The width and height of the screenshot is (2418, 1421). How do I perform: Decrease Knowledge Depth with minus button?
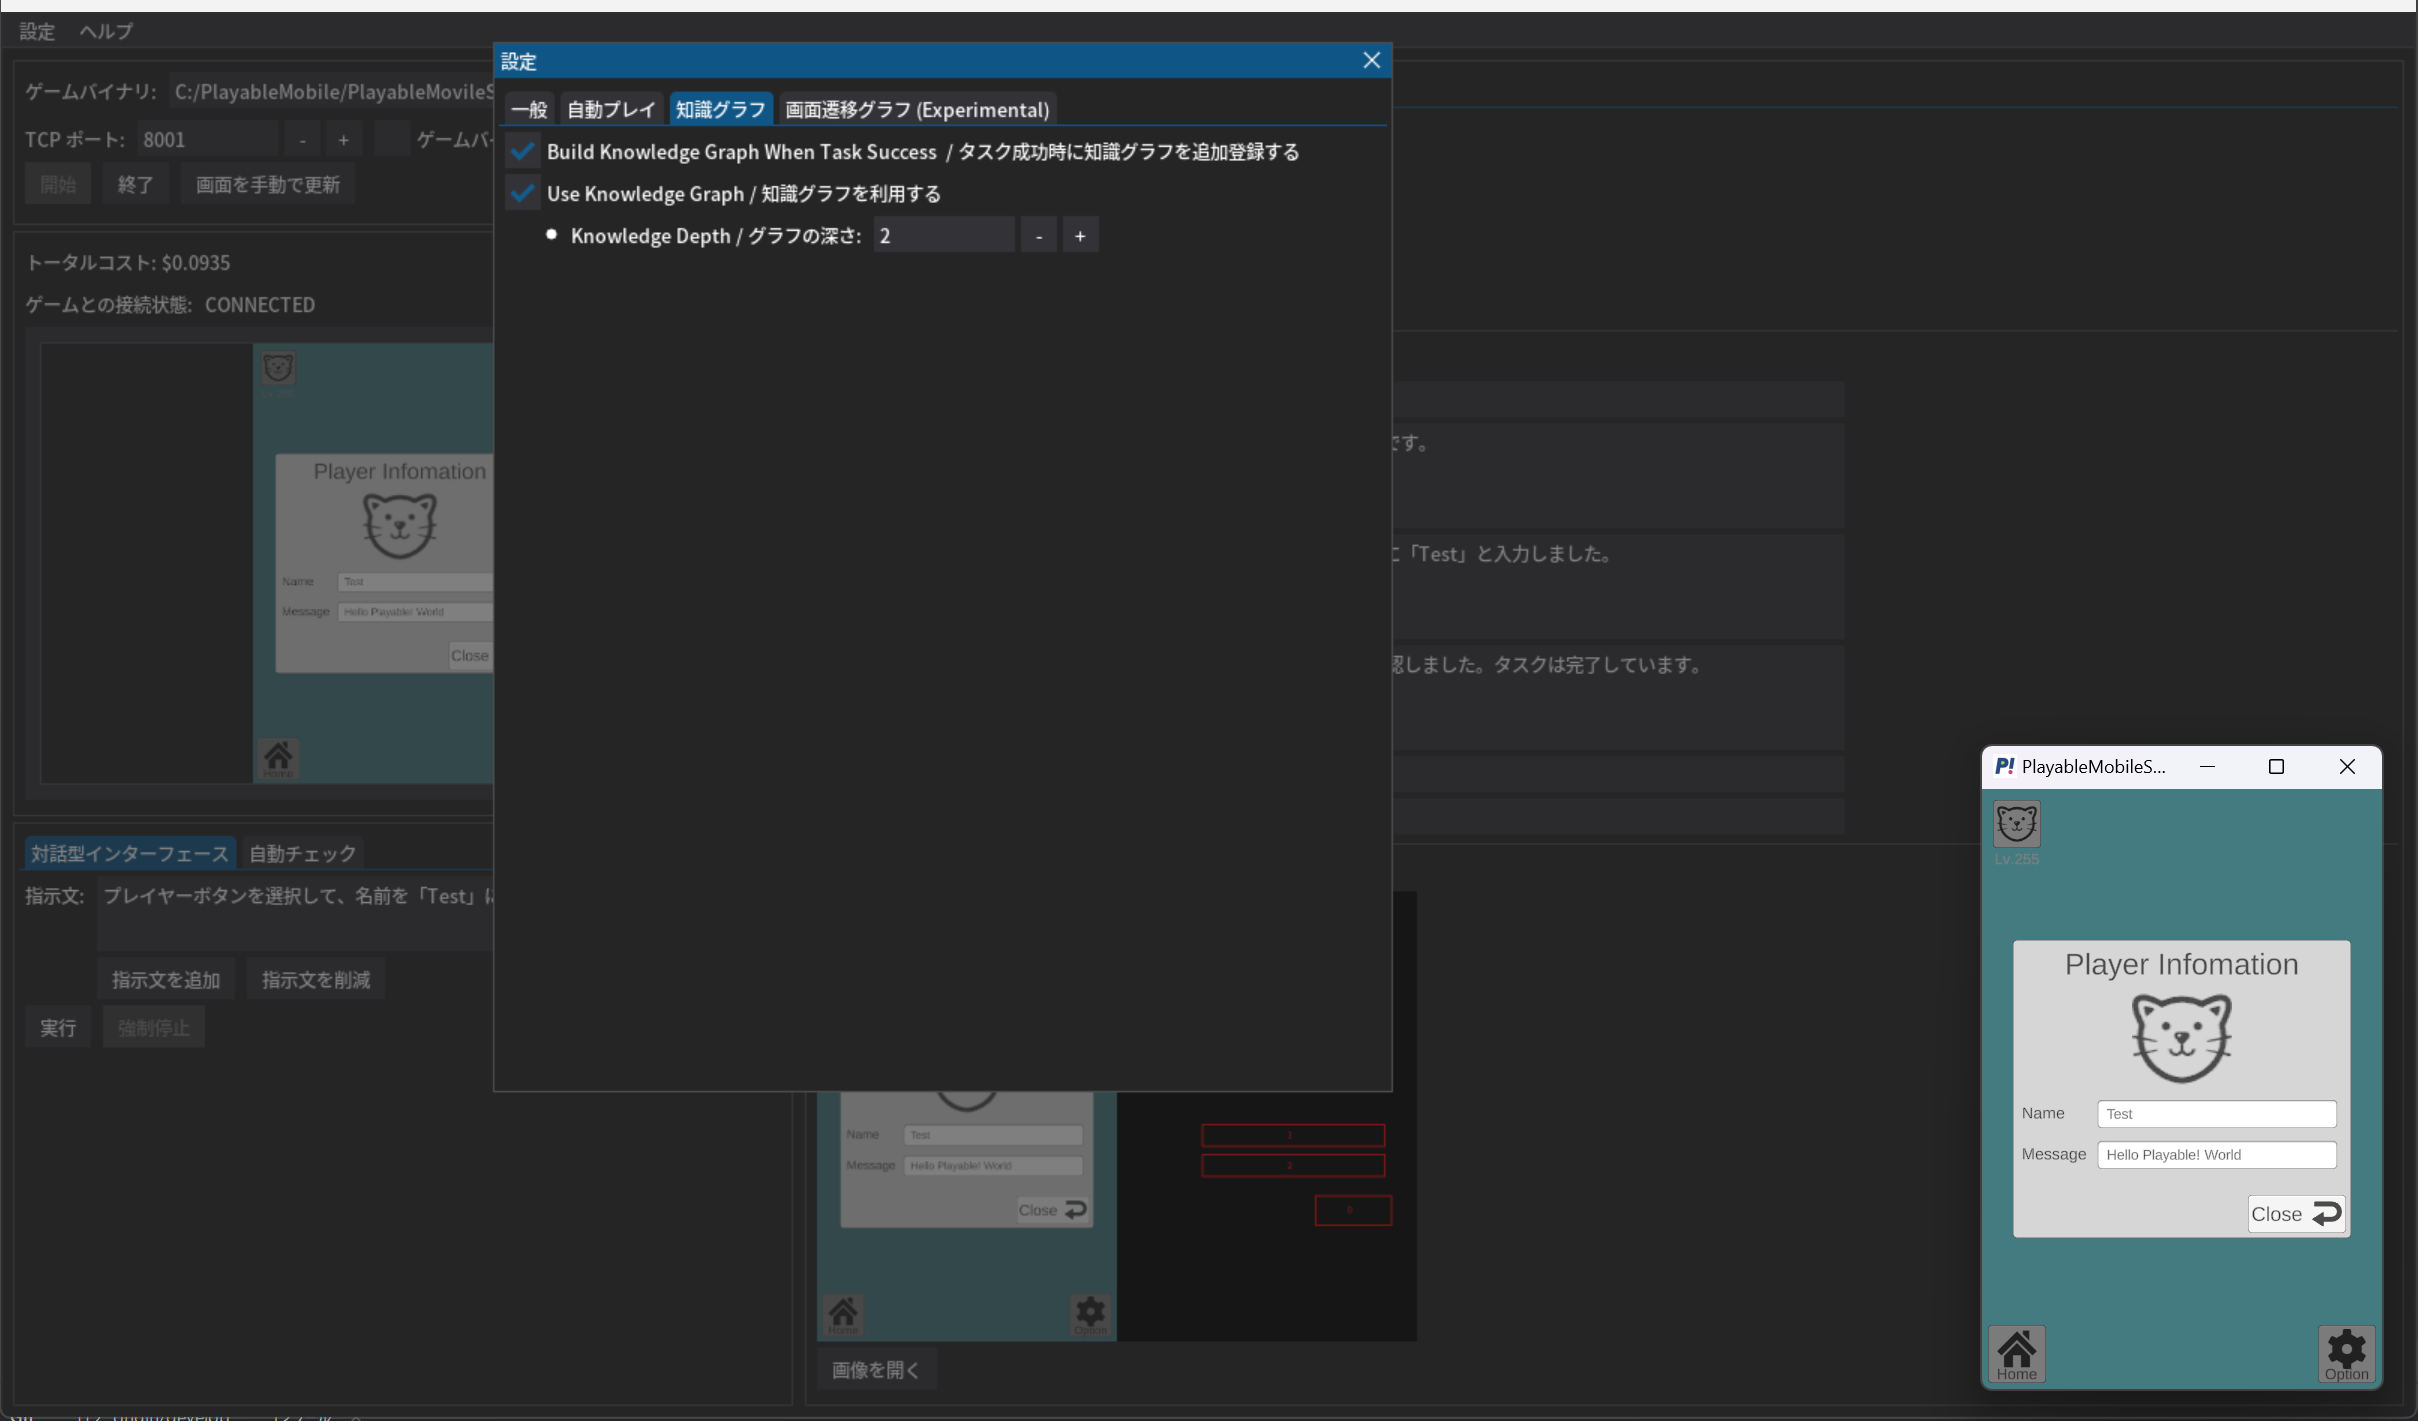[1039, 236]
